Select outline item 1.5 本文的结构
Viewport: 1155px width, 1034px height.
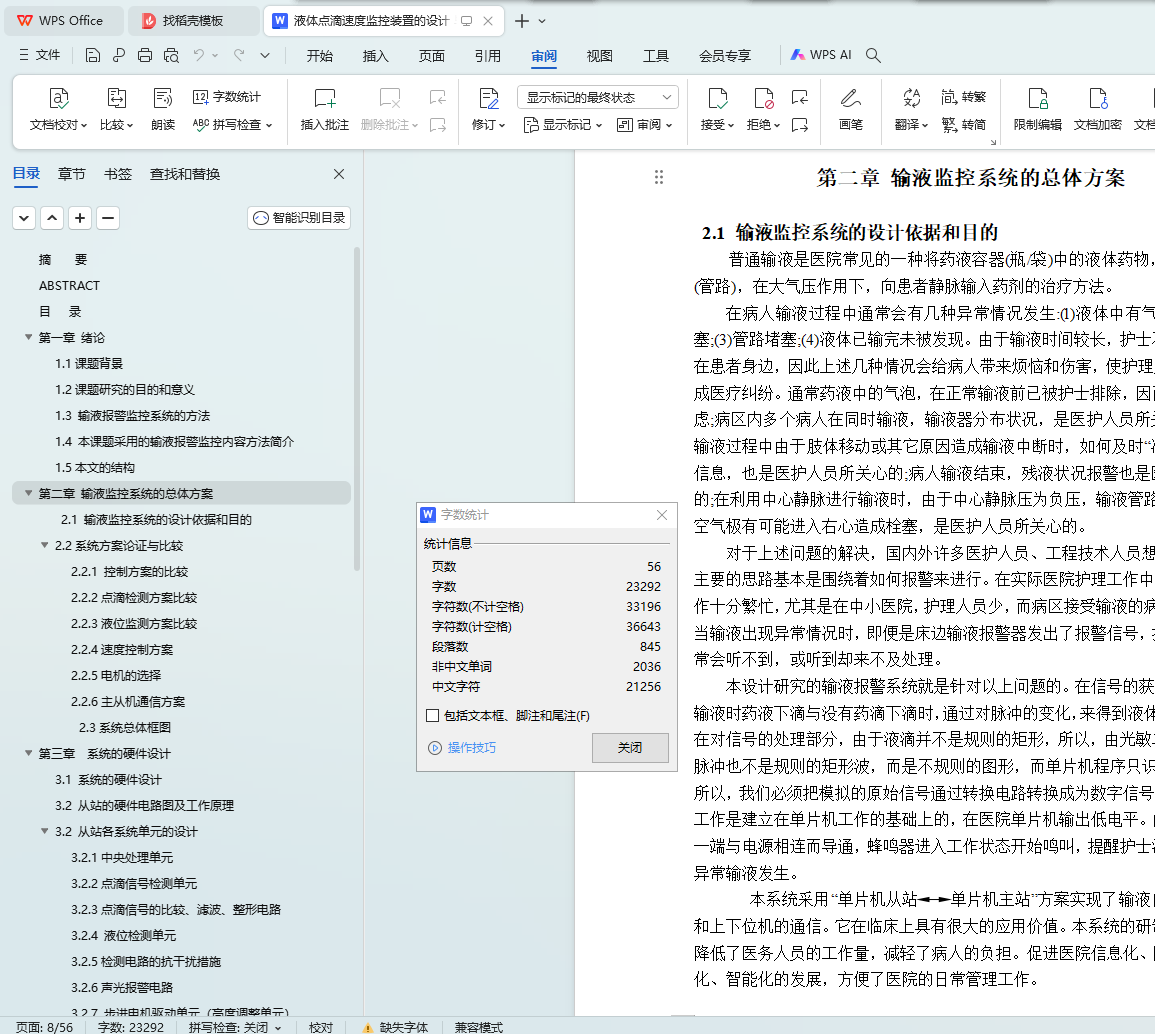tap(94, 468)
